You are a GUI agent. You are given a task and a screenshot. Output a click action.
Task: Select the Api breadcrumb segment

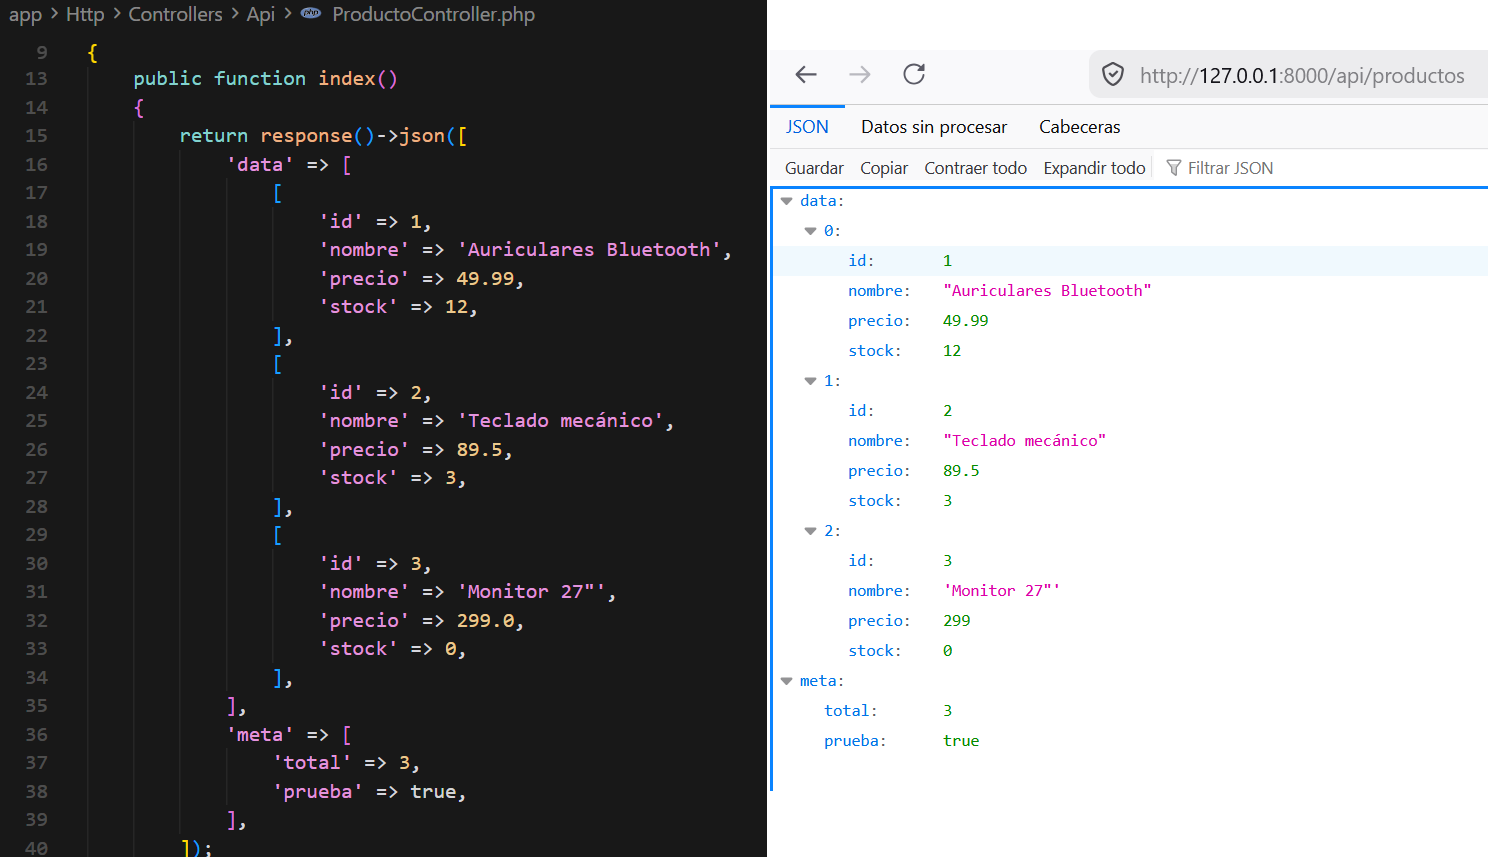tap(261, 14)
